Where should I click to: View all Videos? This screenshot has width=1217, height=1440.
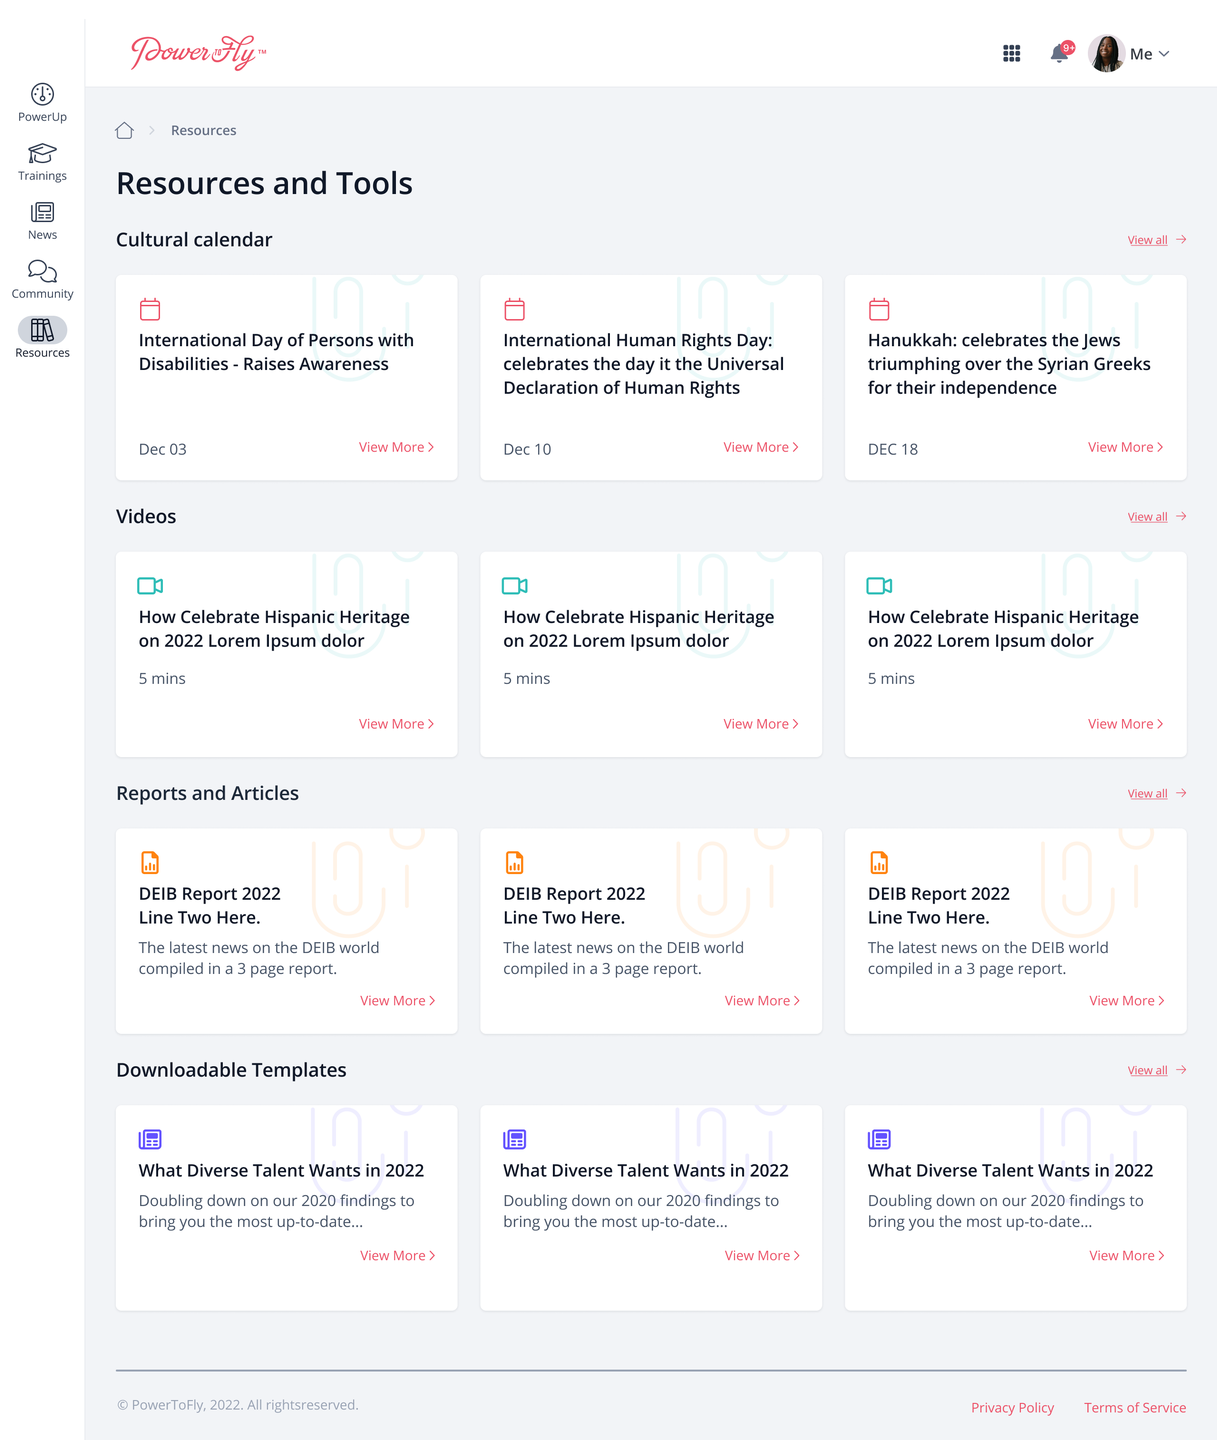coord(1156,517)
